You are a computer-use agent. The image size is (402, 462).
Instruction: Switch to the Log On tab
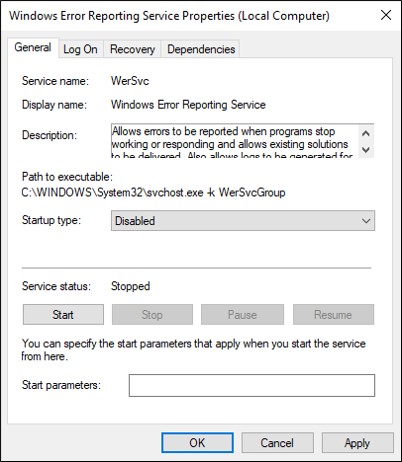[80, 49]
